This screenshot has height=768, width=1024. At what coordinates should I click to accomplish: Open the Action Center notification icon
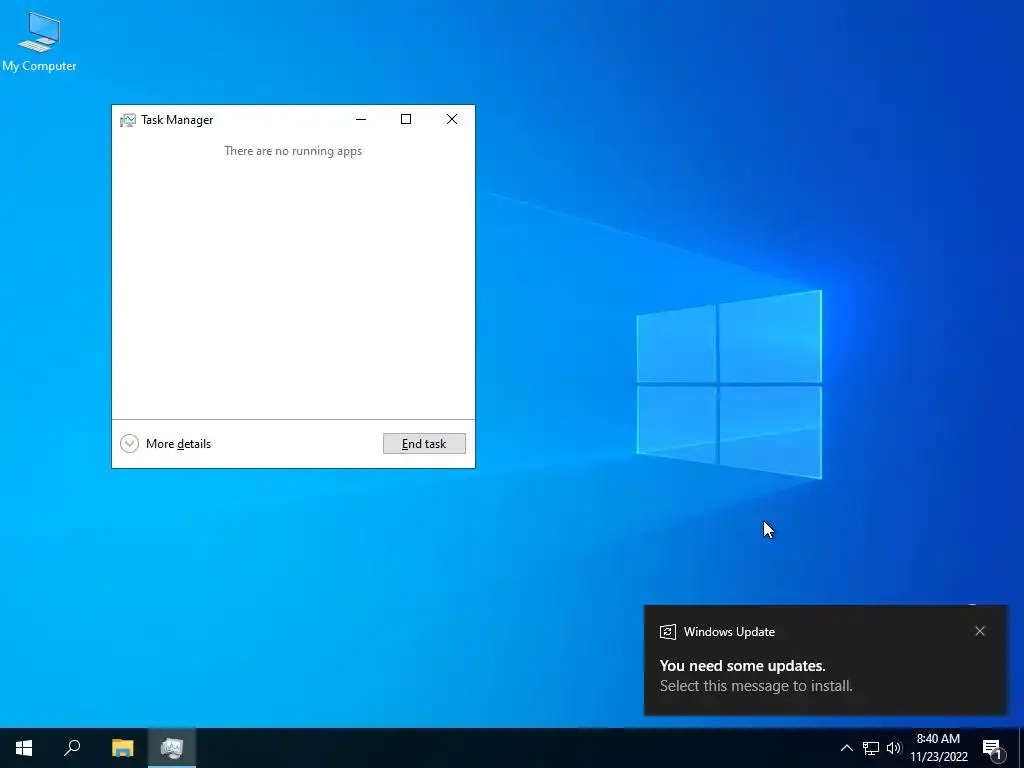(993, 748)
